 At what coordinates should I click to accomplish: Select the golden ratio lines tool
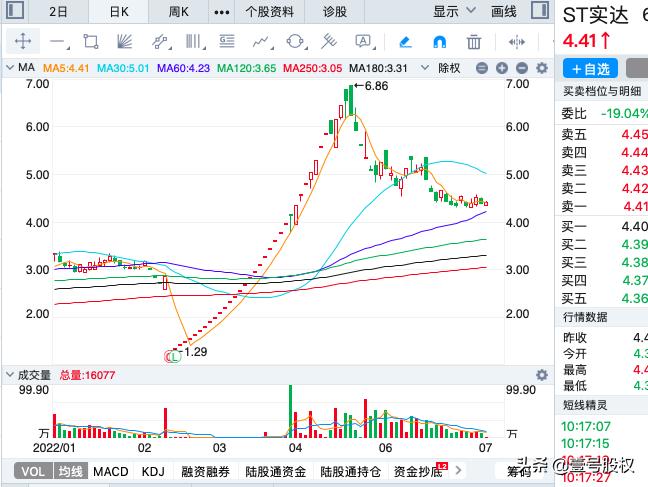click(227, 41)
